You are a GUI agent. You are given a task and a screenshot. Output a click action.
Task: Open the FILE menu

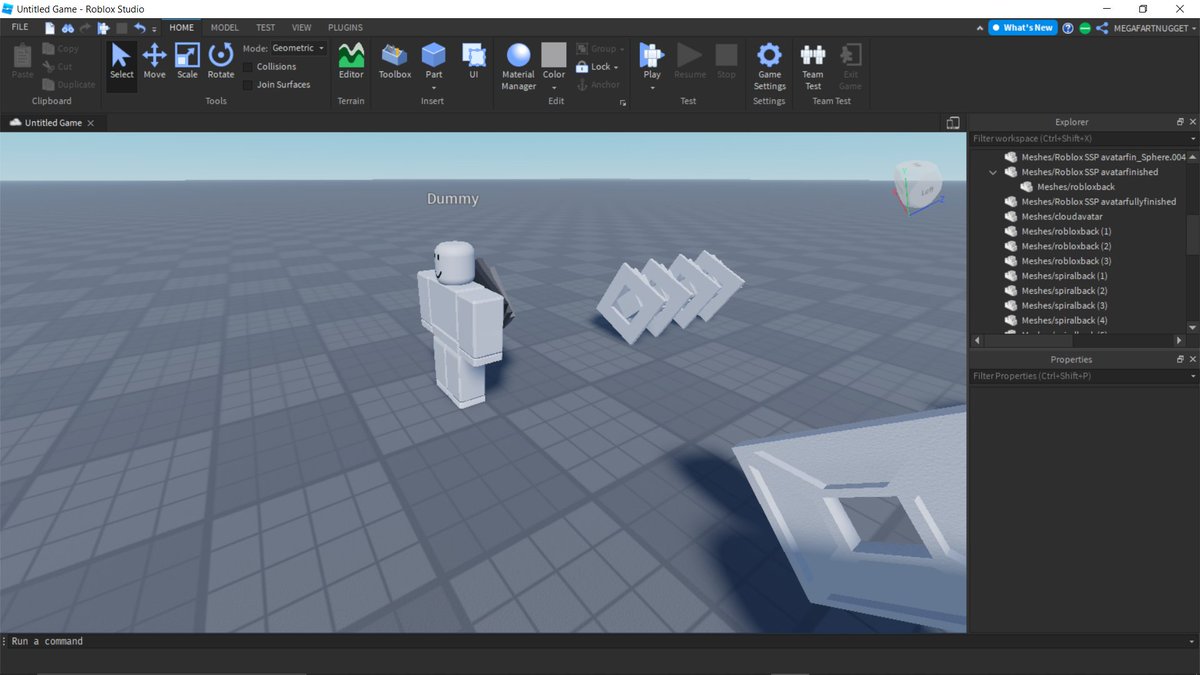coord(20,28)
